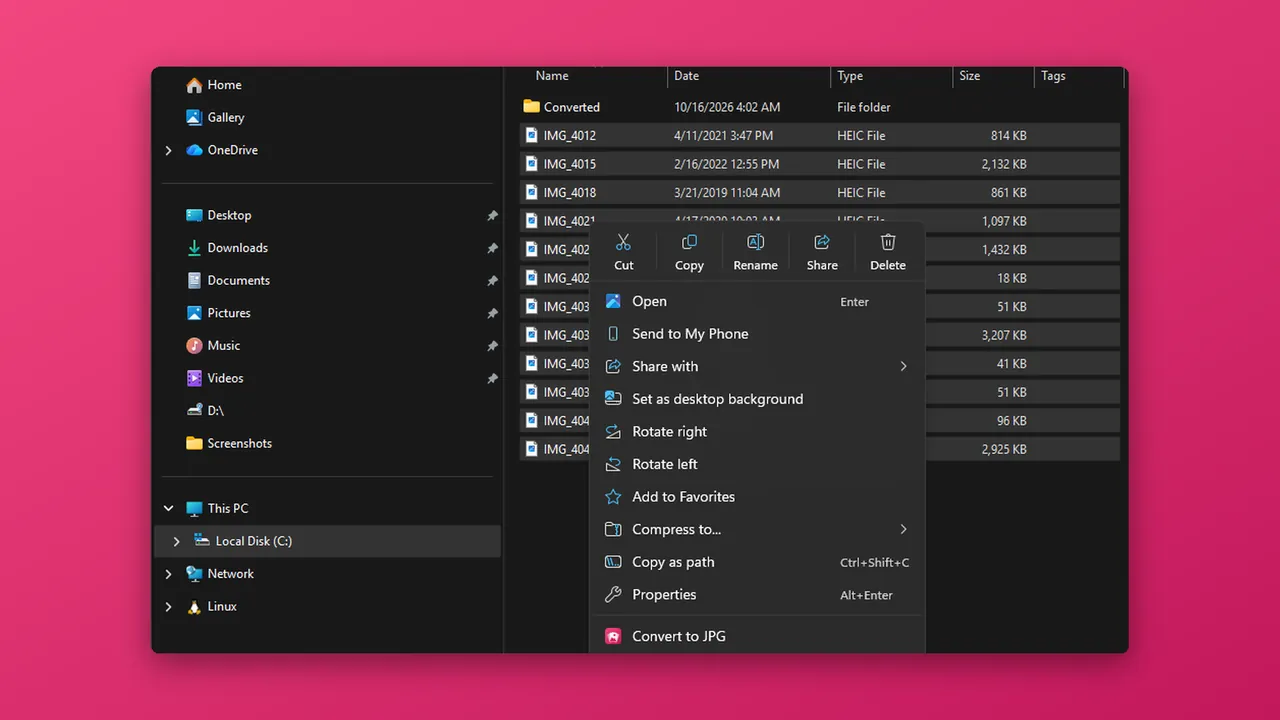Click the Network icon in sidebar
Viewport: 1280px width, 720px height.
click(194, 573)
